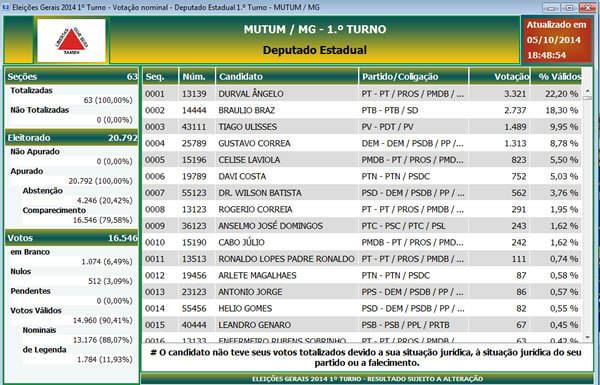Click the Seções panel header
600x385 pixels.
pyautogui.click(x=72, y=77)
